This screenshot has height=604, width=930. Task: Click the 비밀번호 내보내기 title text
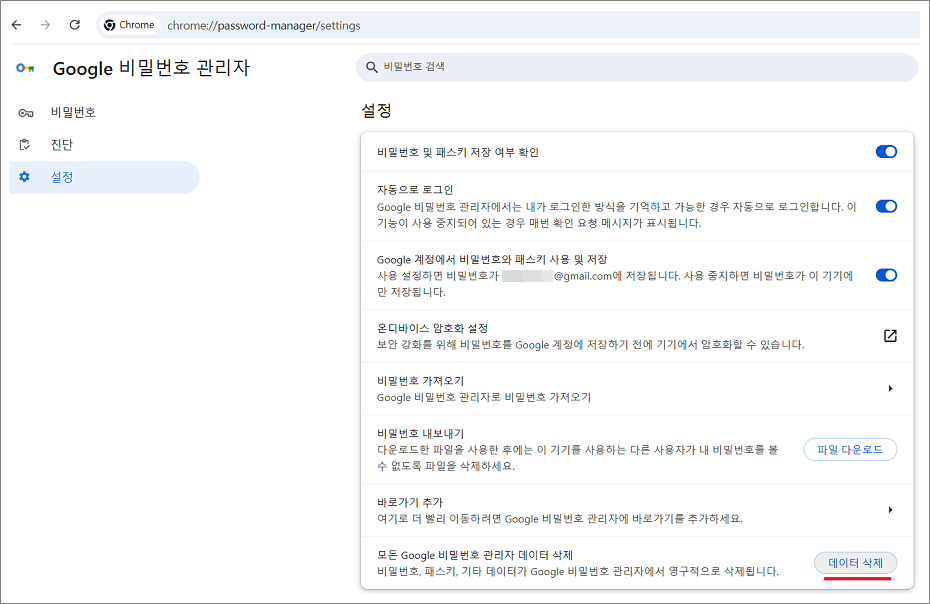coord(421,434)
